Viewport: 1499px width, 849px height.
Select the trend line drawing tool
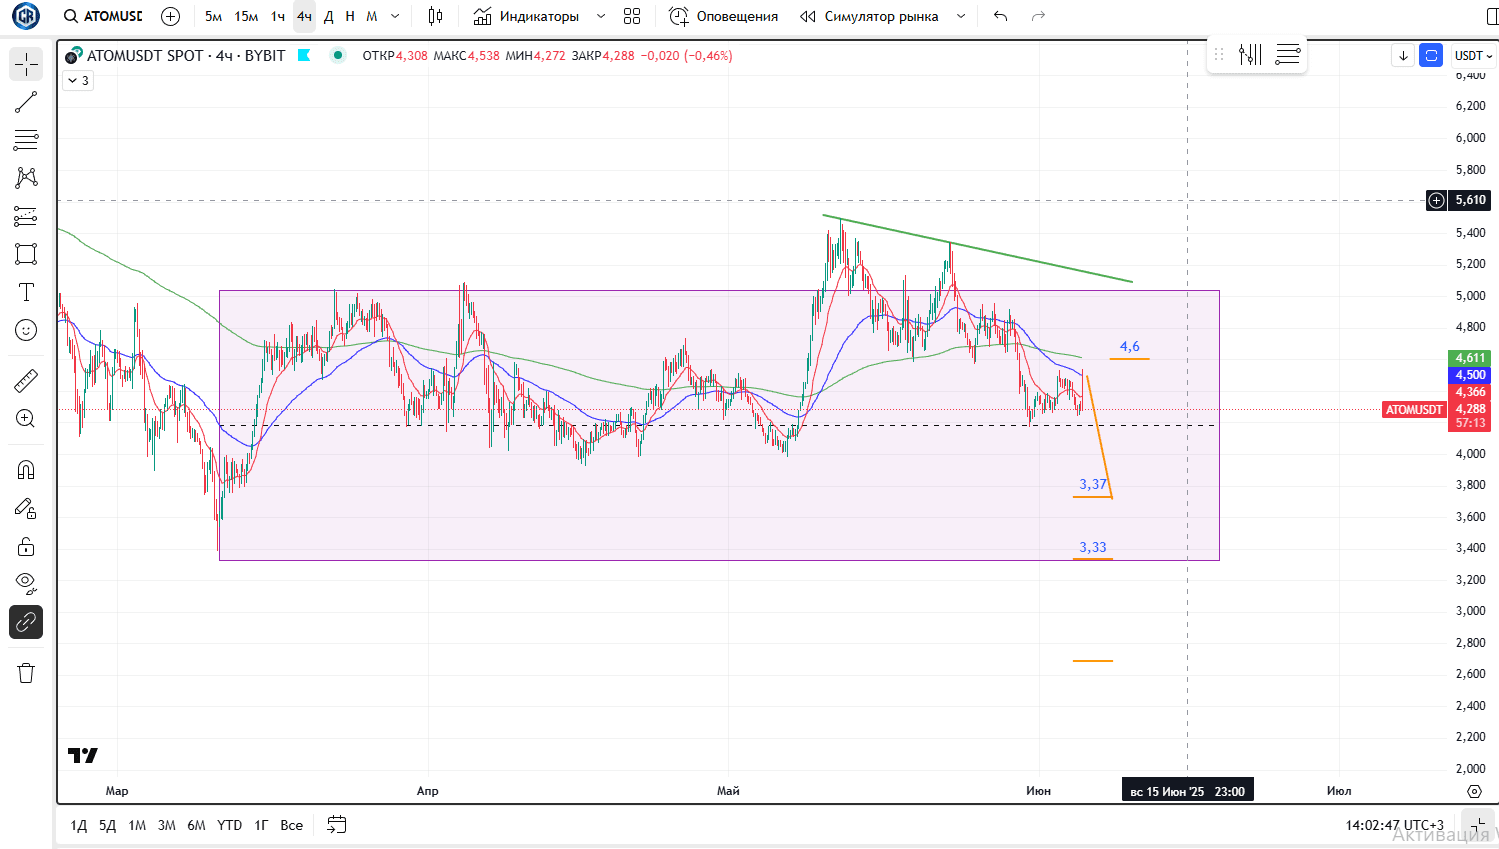[x=26, y=102]
